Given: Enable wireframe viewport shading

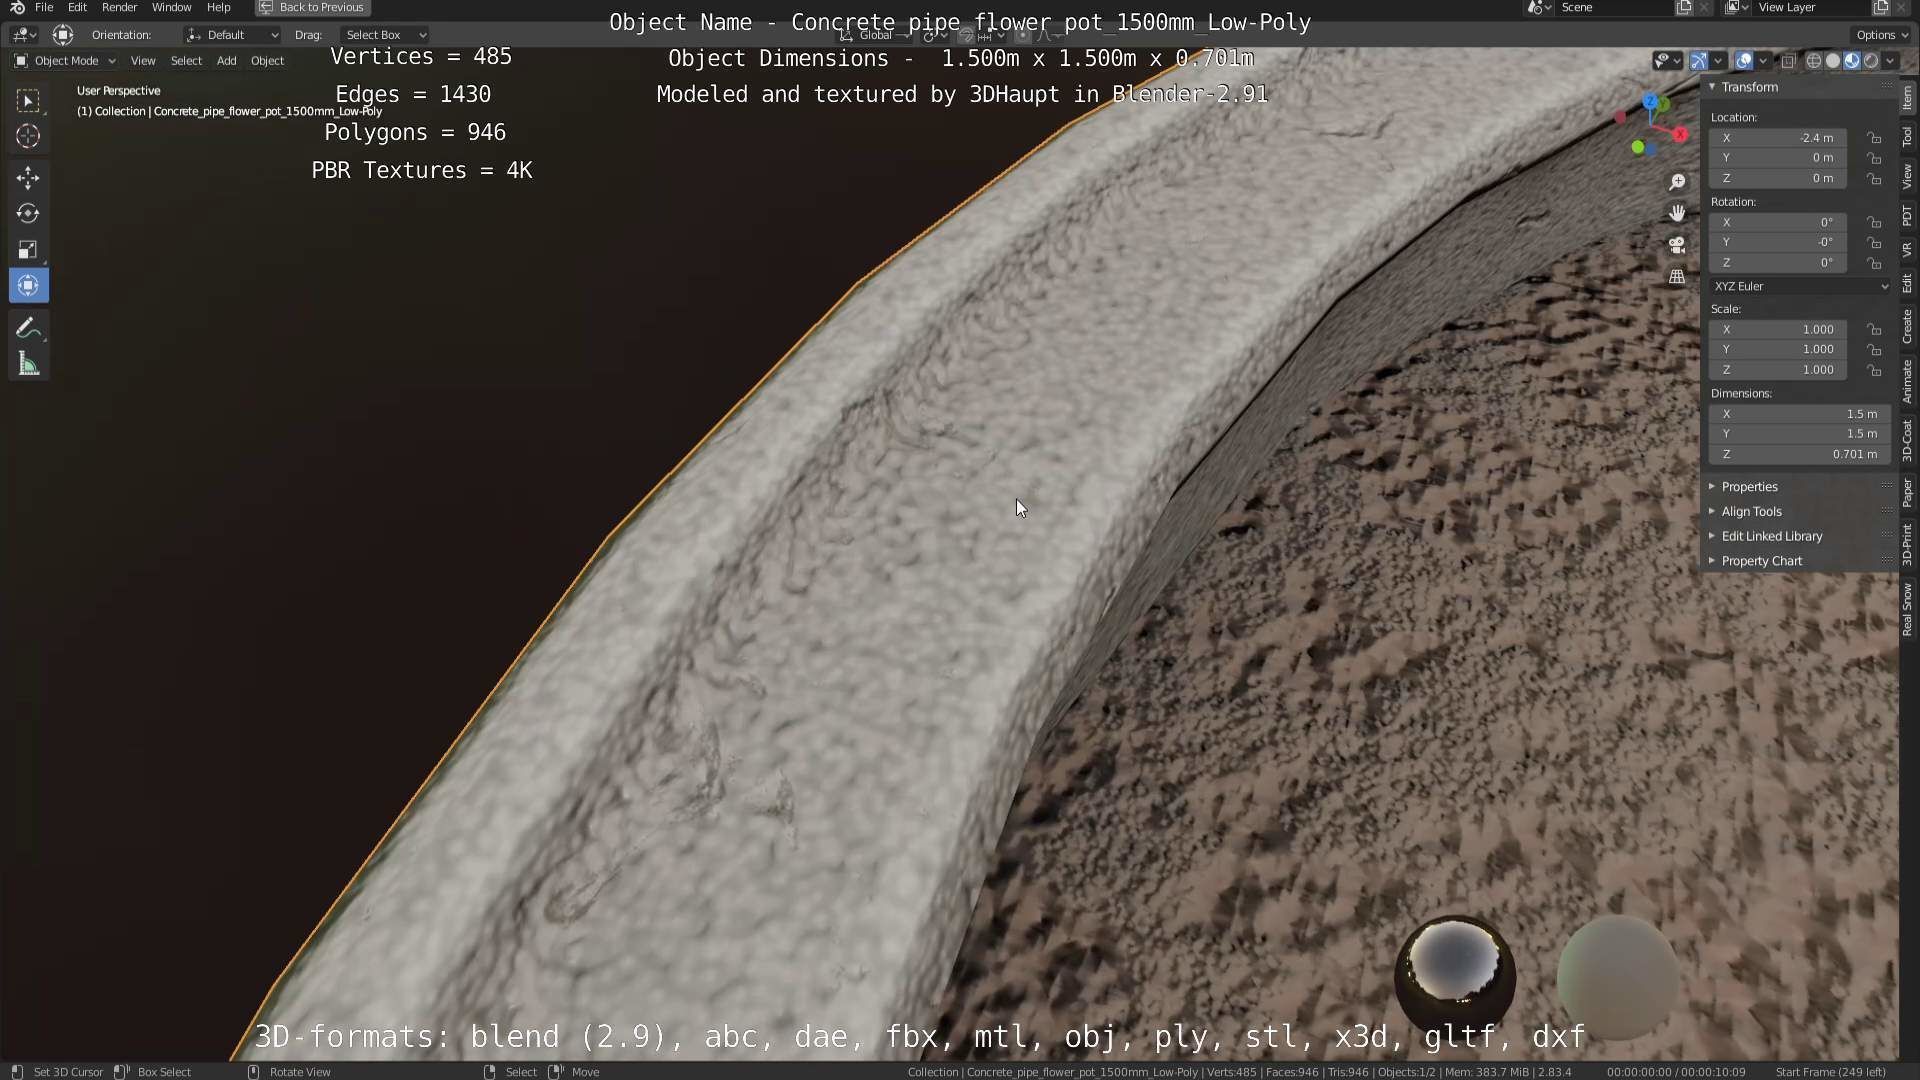Looking at the screenshot, I should click(x=1813, y=61).
